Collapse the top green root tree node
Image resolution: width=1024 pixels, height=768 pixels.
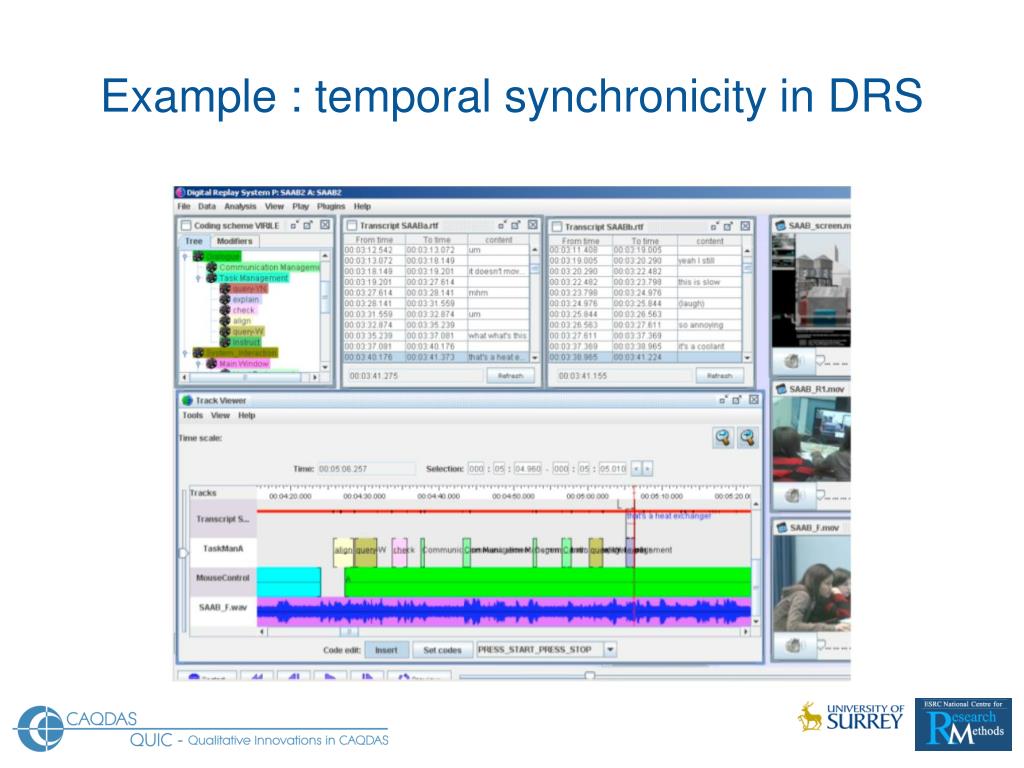pos(185,257)
